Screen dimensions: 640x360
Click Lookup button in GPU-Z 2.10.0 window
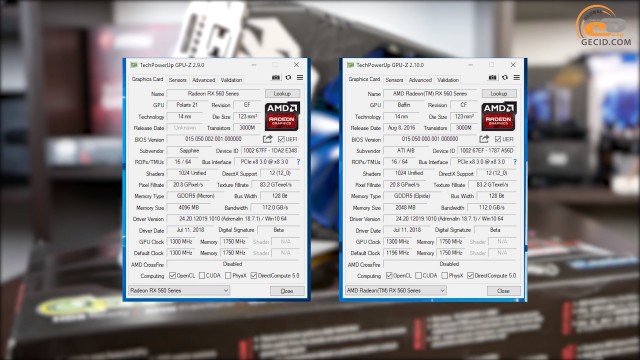(x=499, y=94)
